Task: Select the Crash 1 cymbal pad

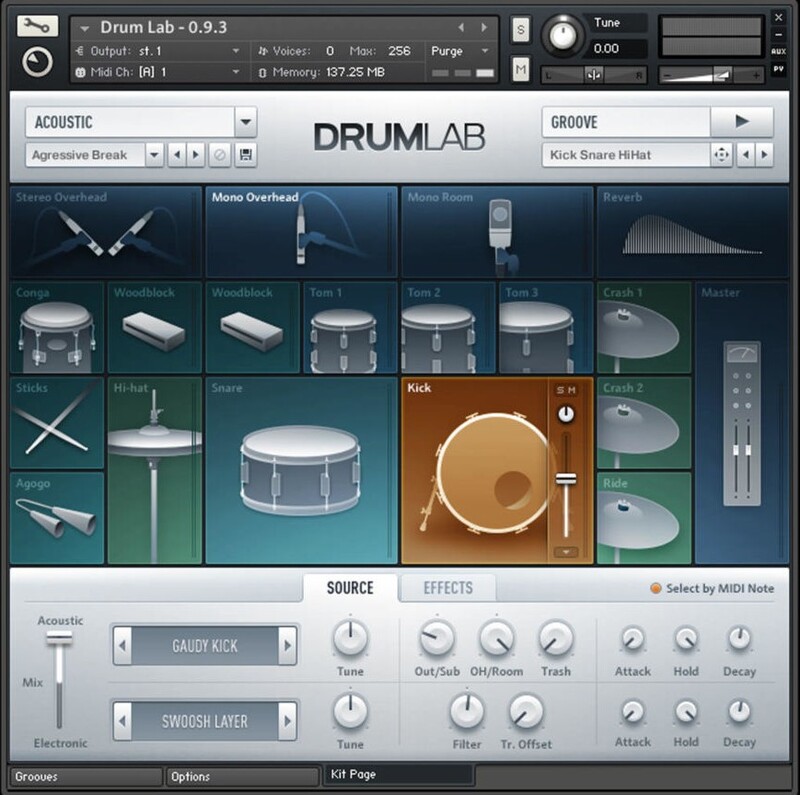Action: click(x=643, y=326)
